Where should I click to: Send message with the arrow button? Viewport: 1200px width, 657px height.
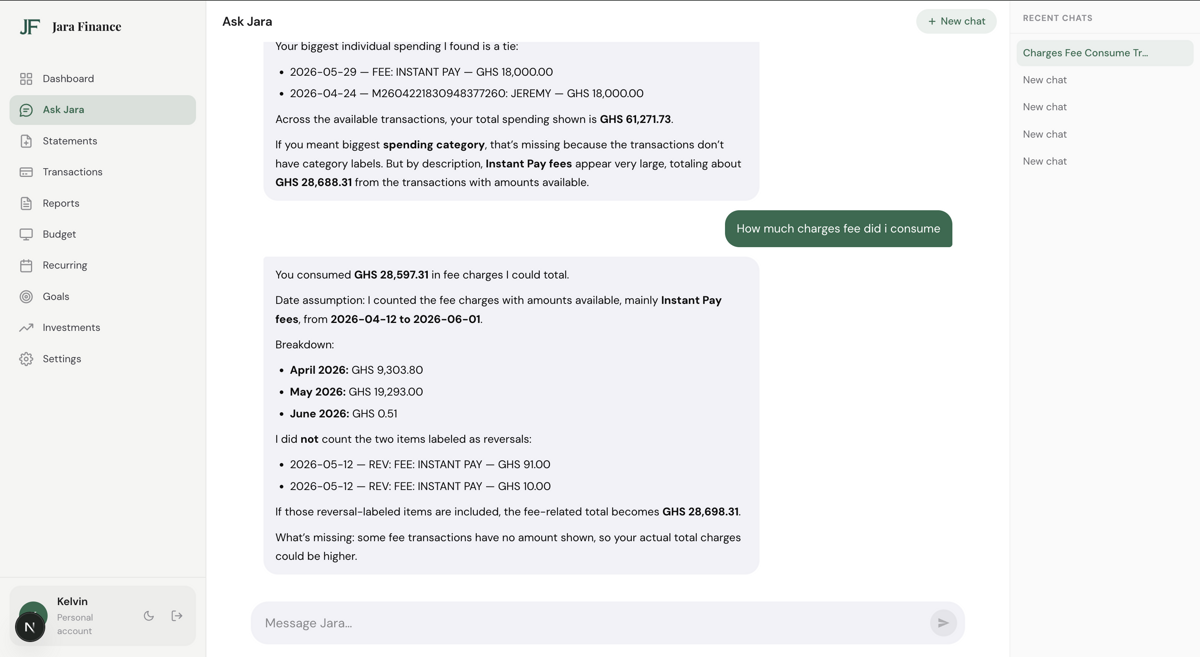coord(943,623)
